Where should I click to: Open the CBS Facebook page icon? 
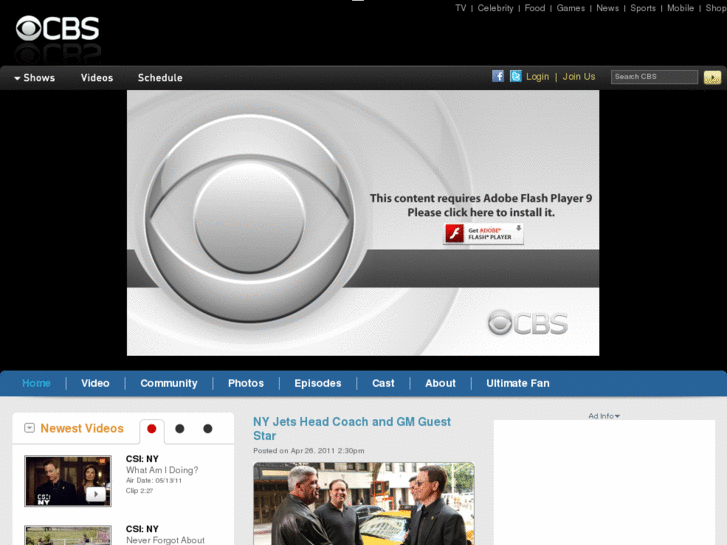tap(498, 76)
